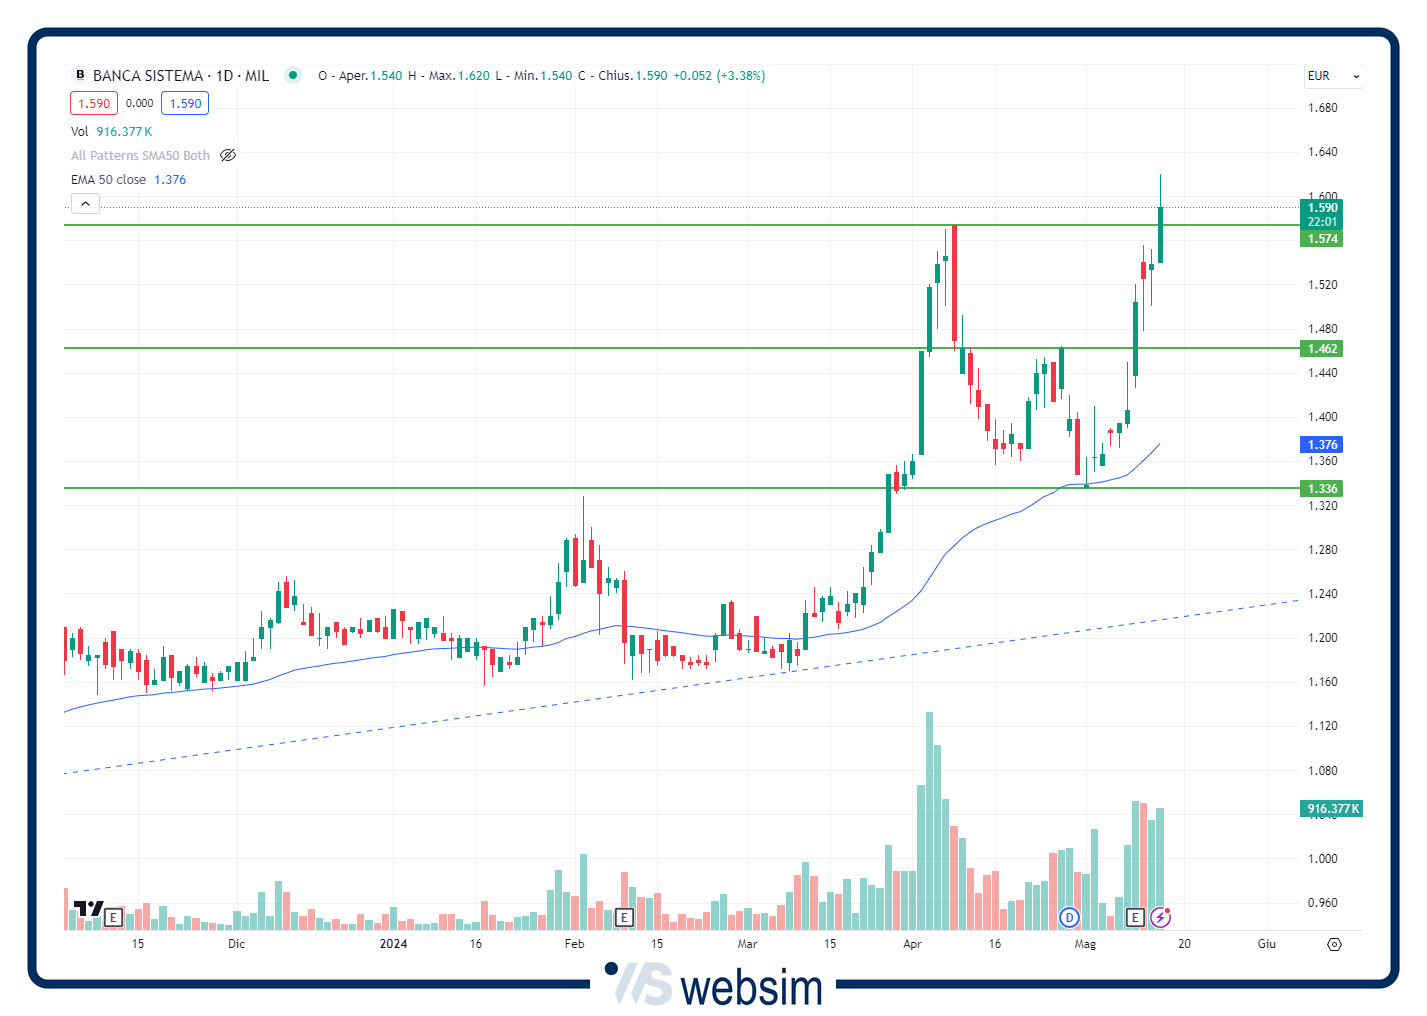Viewport: 1427px width, 1016px height.
Task: Select the EMA 50 close indicator legend
Action: 108,180
